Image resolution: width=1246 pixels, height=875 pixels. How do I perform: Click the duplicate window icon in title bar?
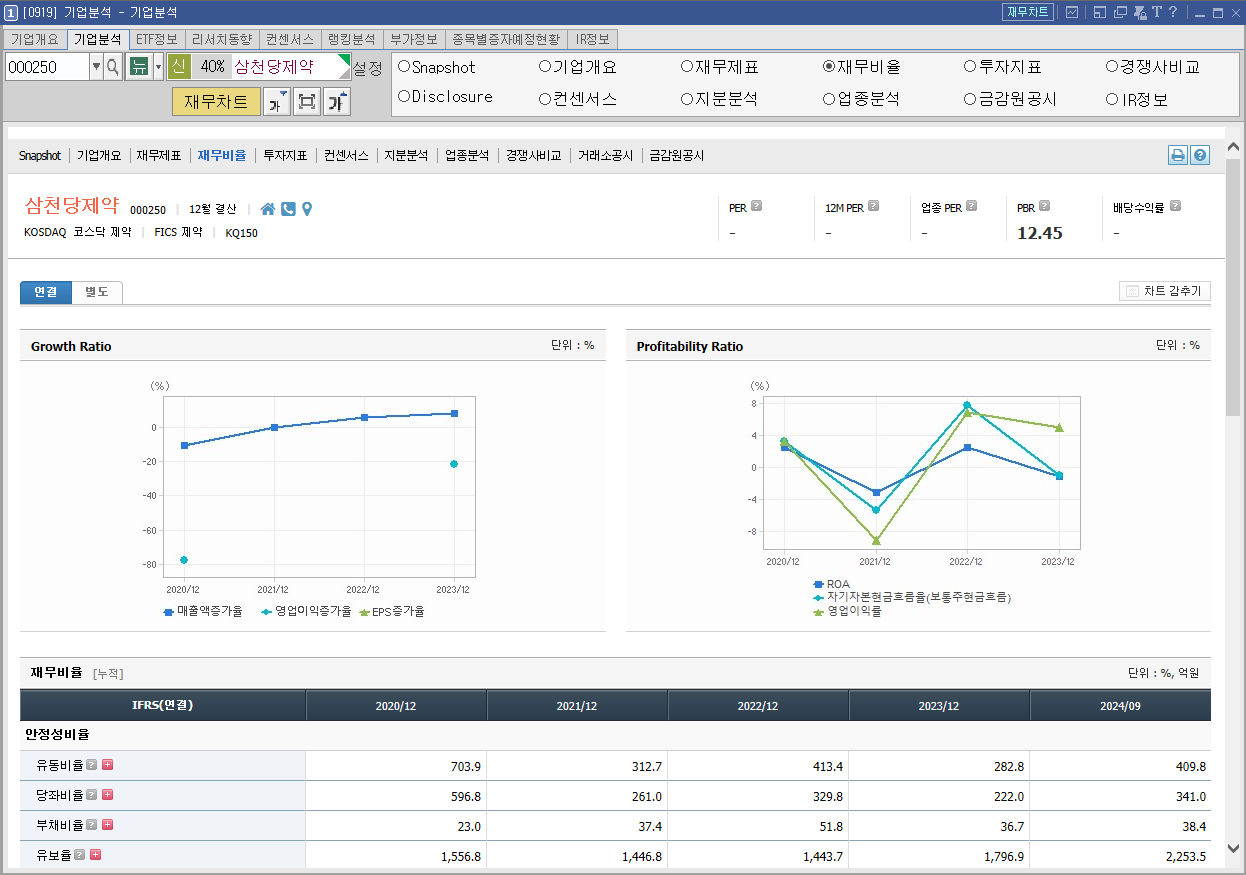click(1120, 12)
